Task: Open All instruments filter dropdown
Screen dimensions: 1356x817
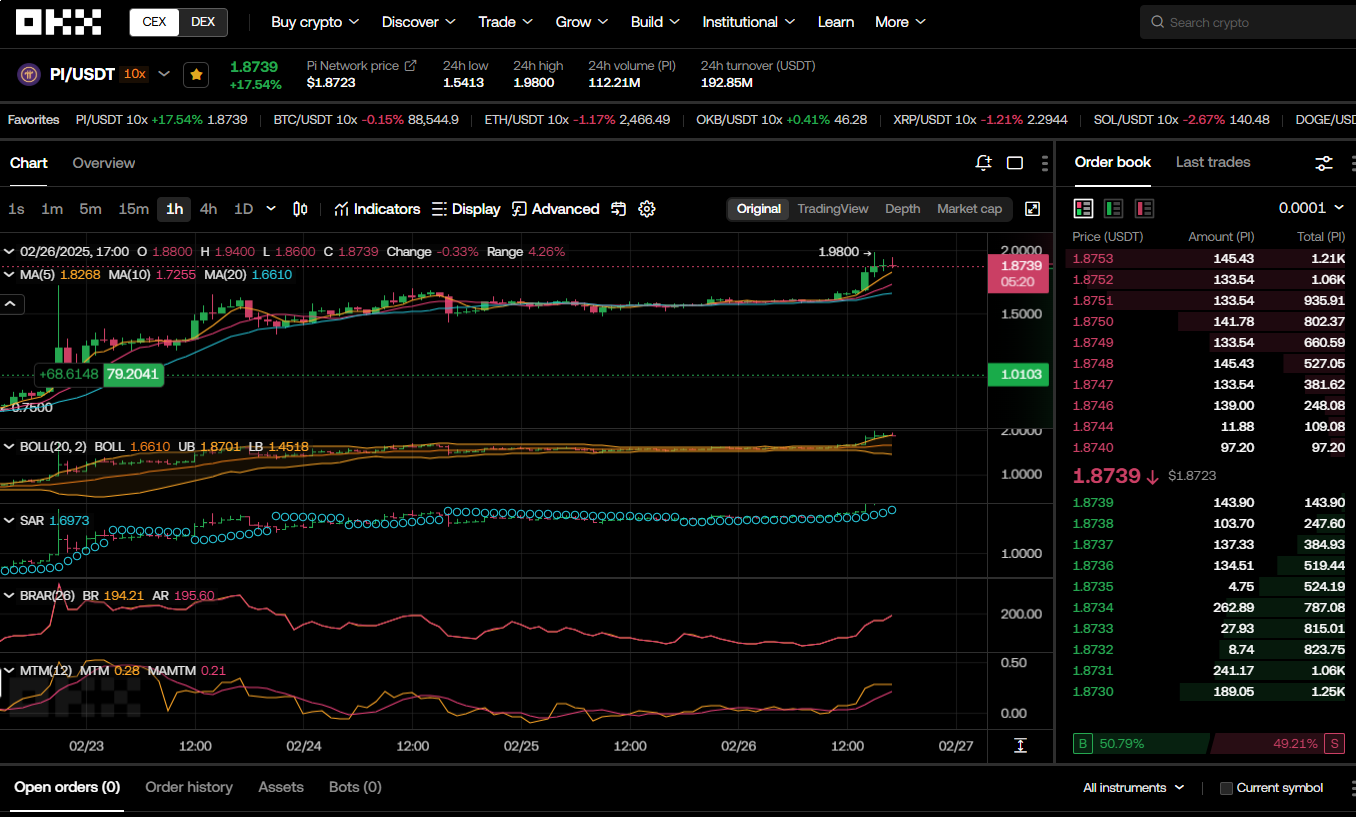Action: pos(1133,788)
